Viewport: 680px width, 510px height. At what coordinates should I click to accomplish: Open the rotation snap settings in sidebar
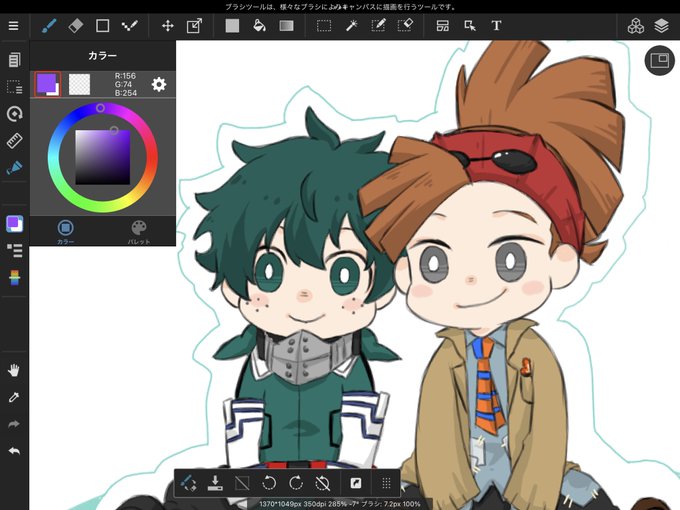tap(14, 114)
